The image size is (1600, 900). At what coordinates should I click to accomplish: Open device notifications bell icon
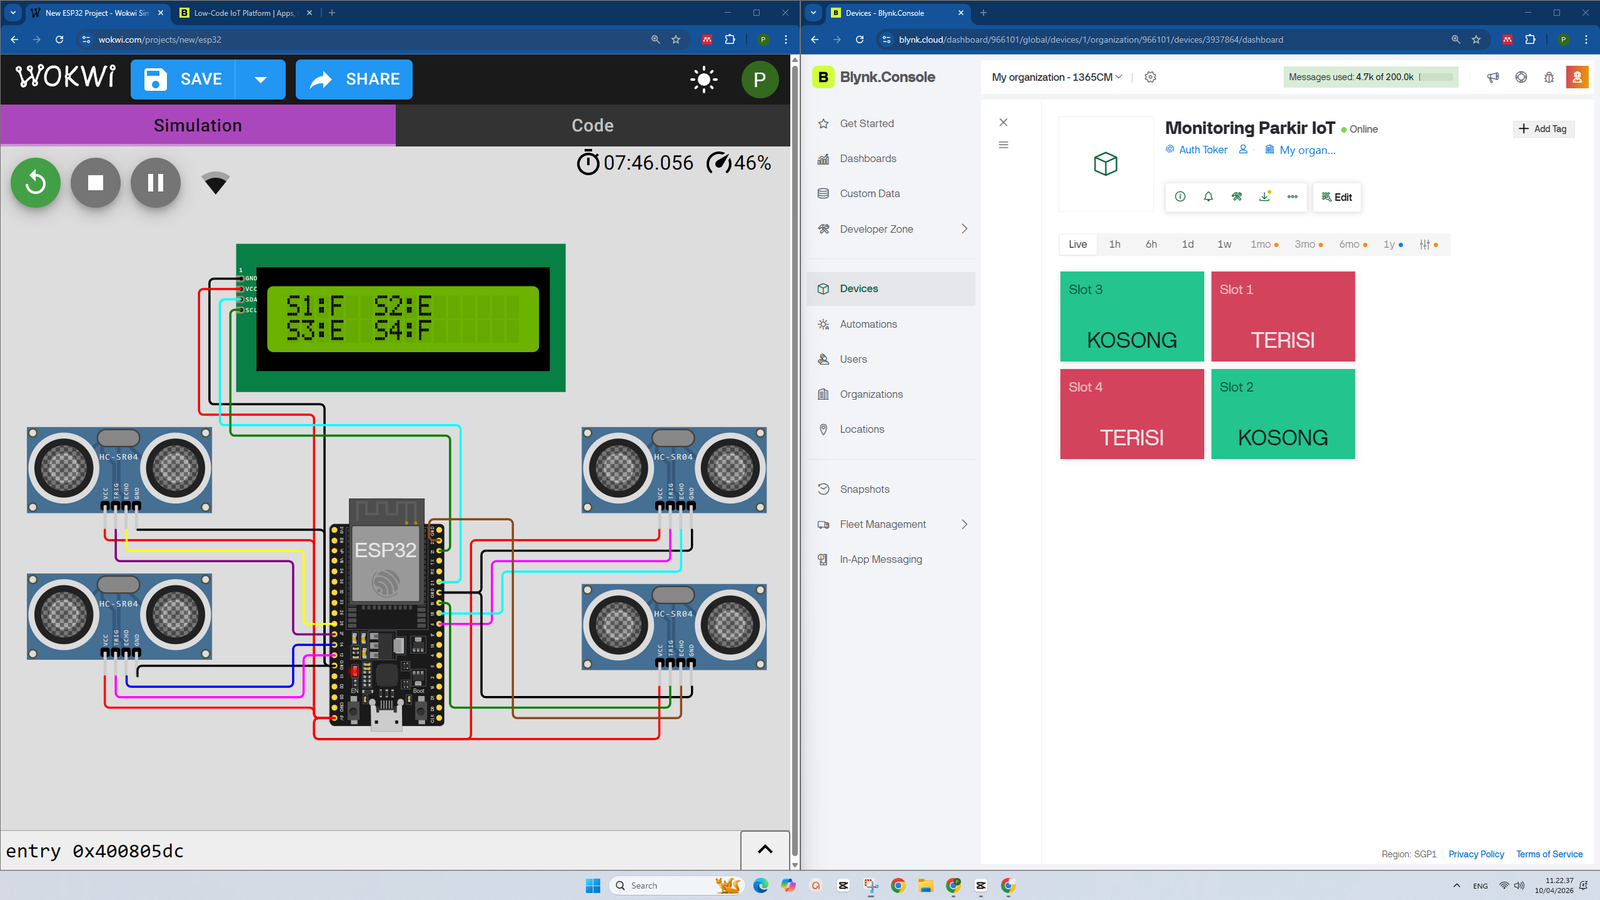coord(1208,197)
